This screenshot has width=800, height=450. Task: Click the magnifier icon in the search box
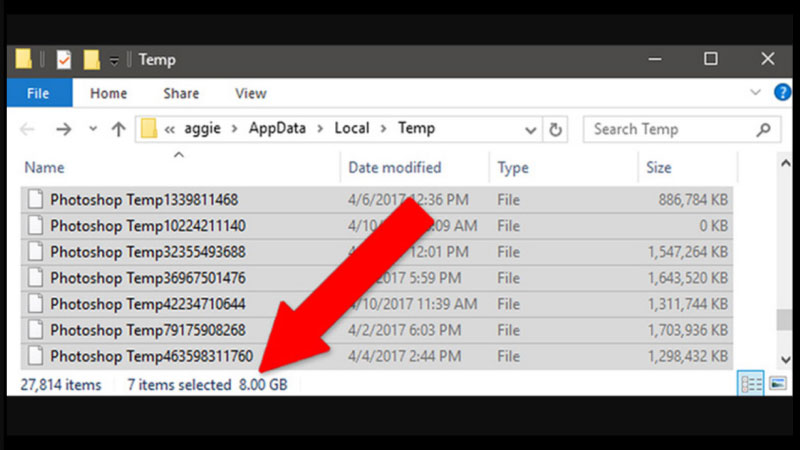(x=763, y=129)
